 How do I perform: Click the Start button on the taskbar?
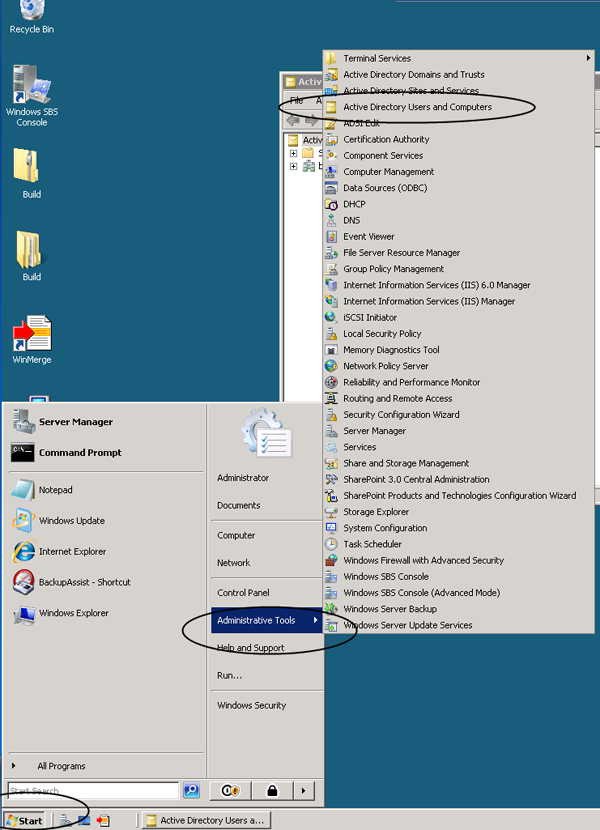point(25,821)
